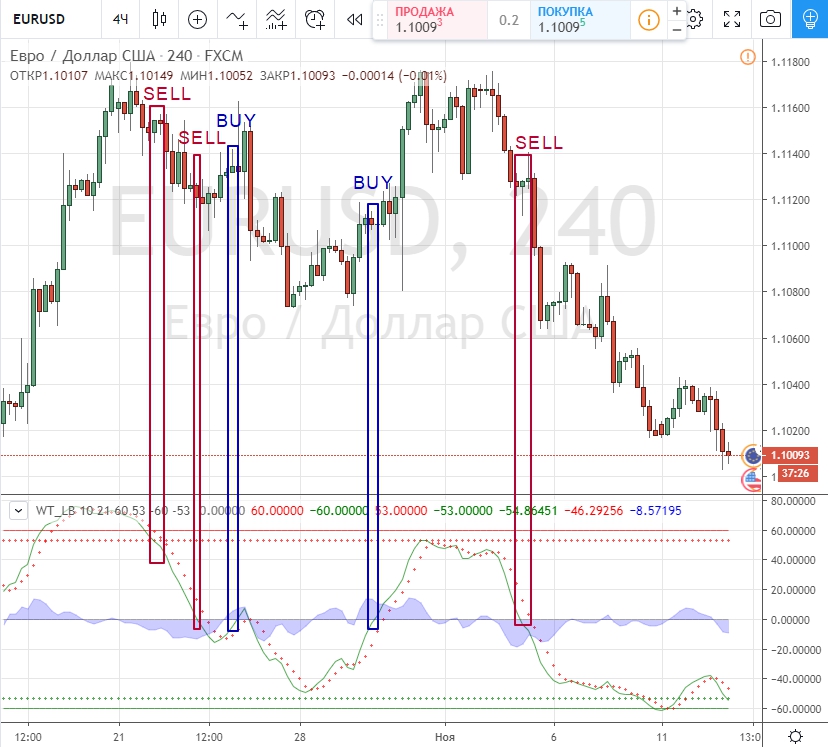This screenshot has width=828, height=747.
Task: Open the financials and strategies icon
Action: click(x=276, y=19)
